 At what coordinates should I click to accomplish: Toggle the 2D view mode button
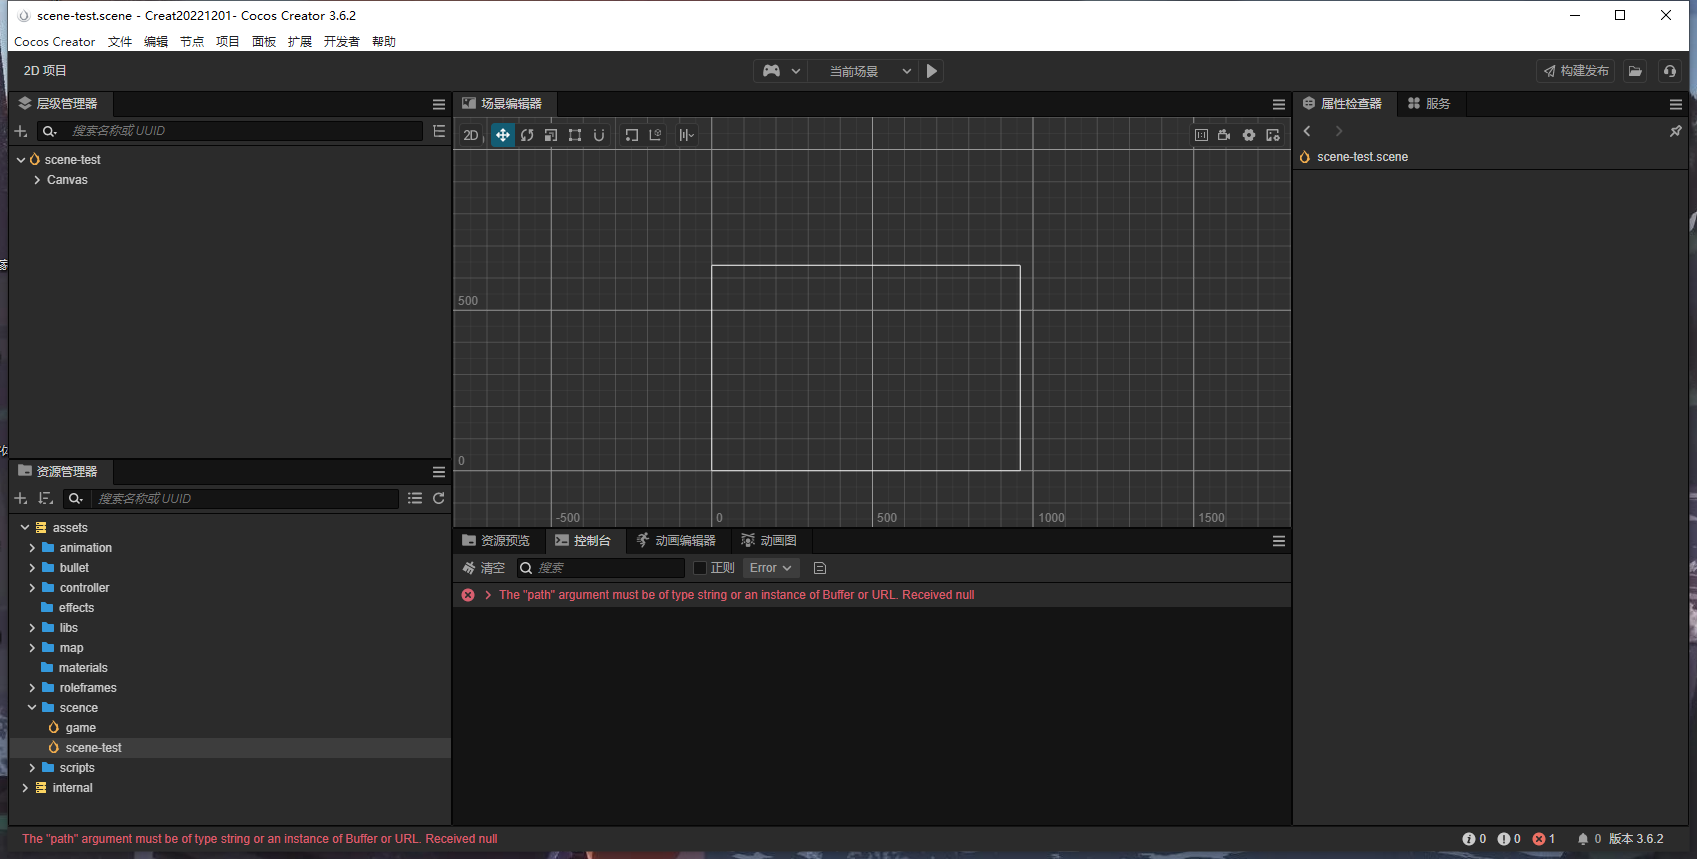(x=471, y=135)
